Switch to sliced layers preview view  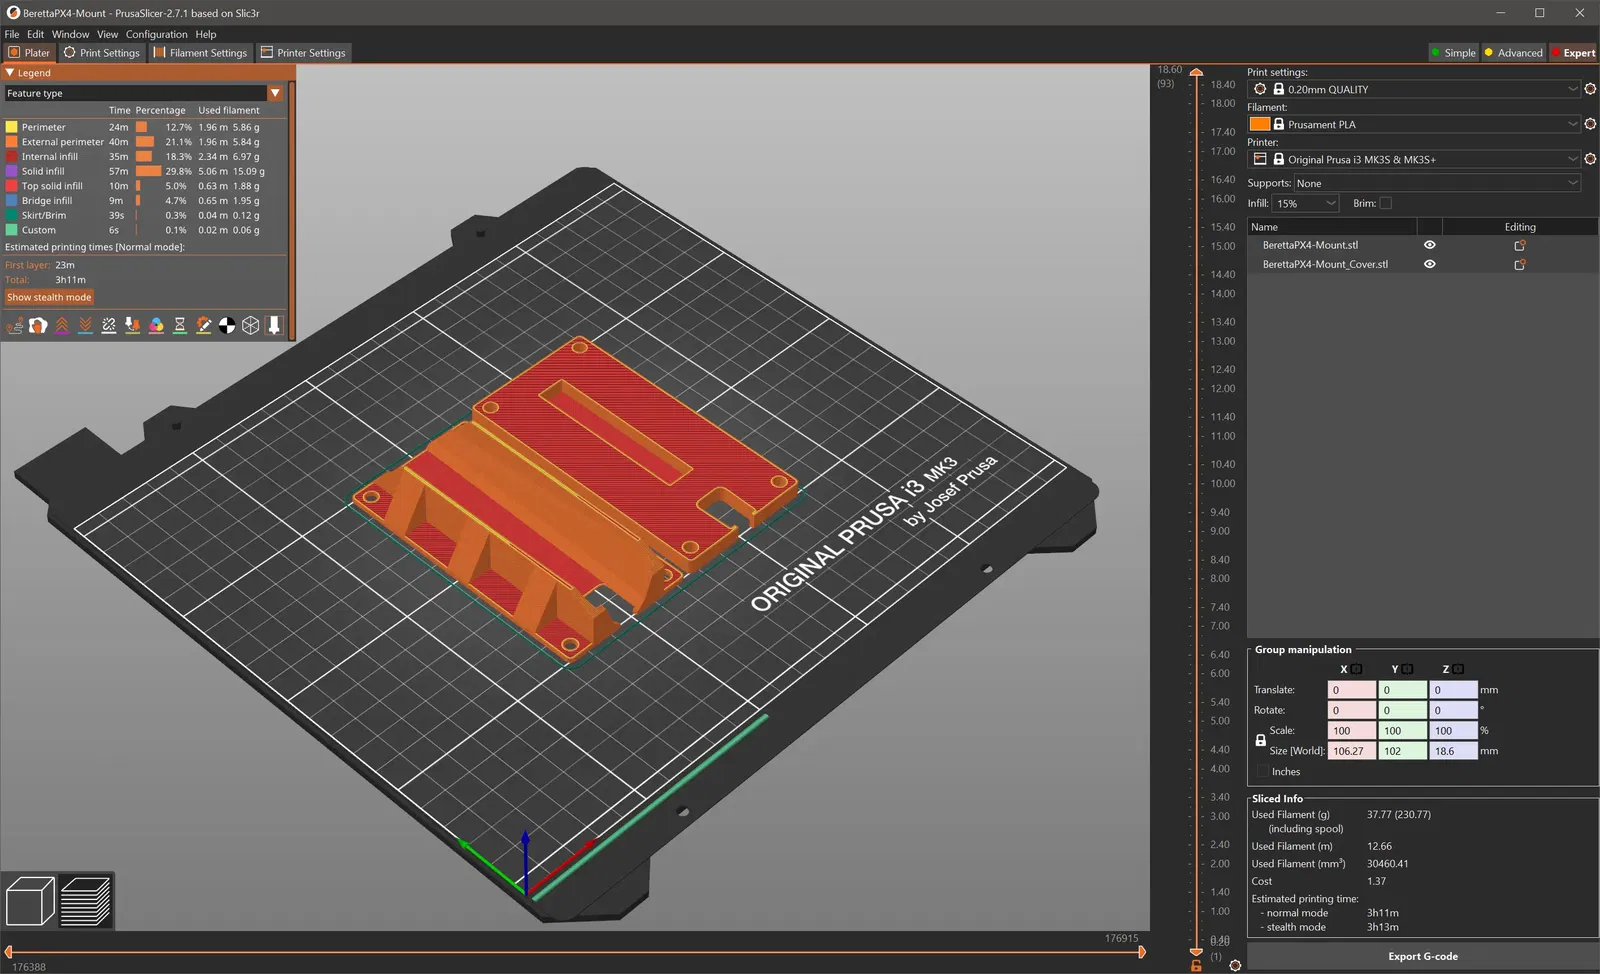(86, 901)
